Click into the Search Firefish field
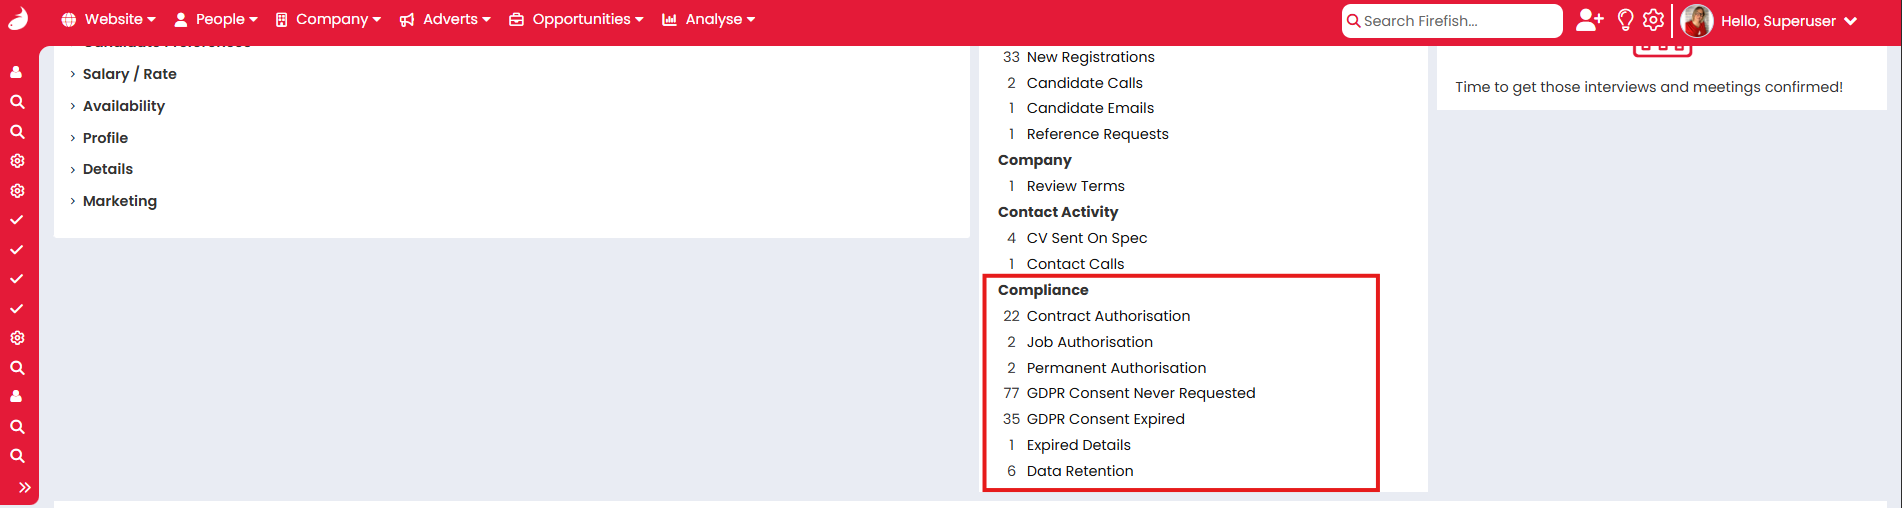Image resolution: width=1902 pixels, height=508 pixels. click(x=1452, y=21)
